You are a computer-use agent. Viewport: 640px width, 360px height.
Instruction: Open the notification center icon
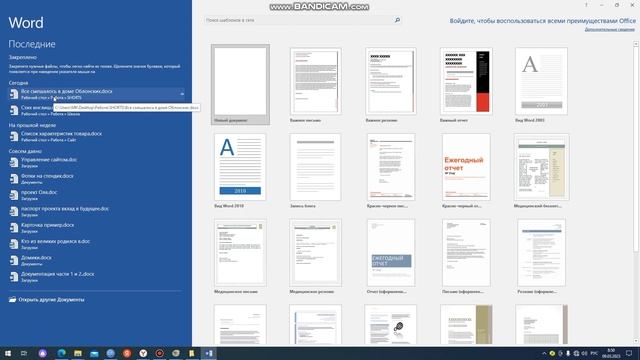pos(629,353)
